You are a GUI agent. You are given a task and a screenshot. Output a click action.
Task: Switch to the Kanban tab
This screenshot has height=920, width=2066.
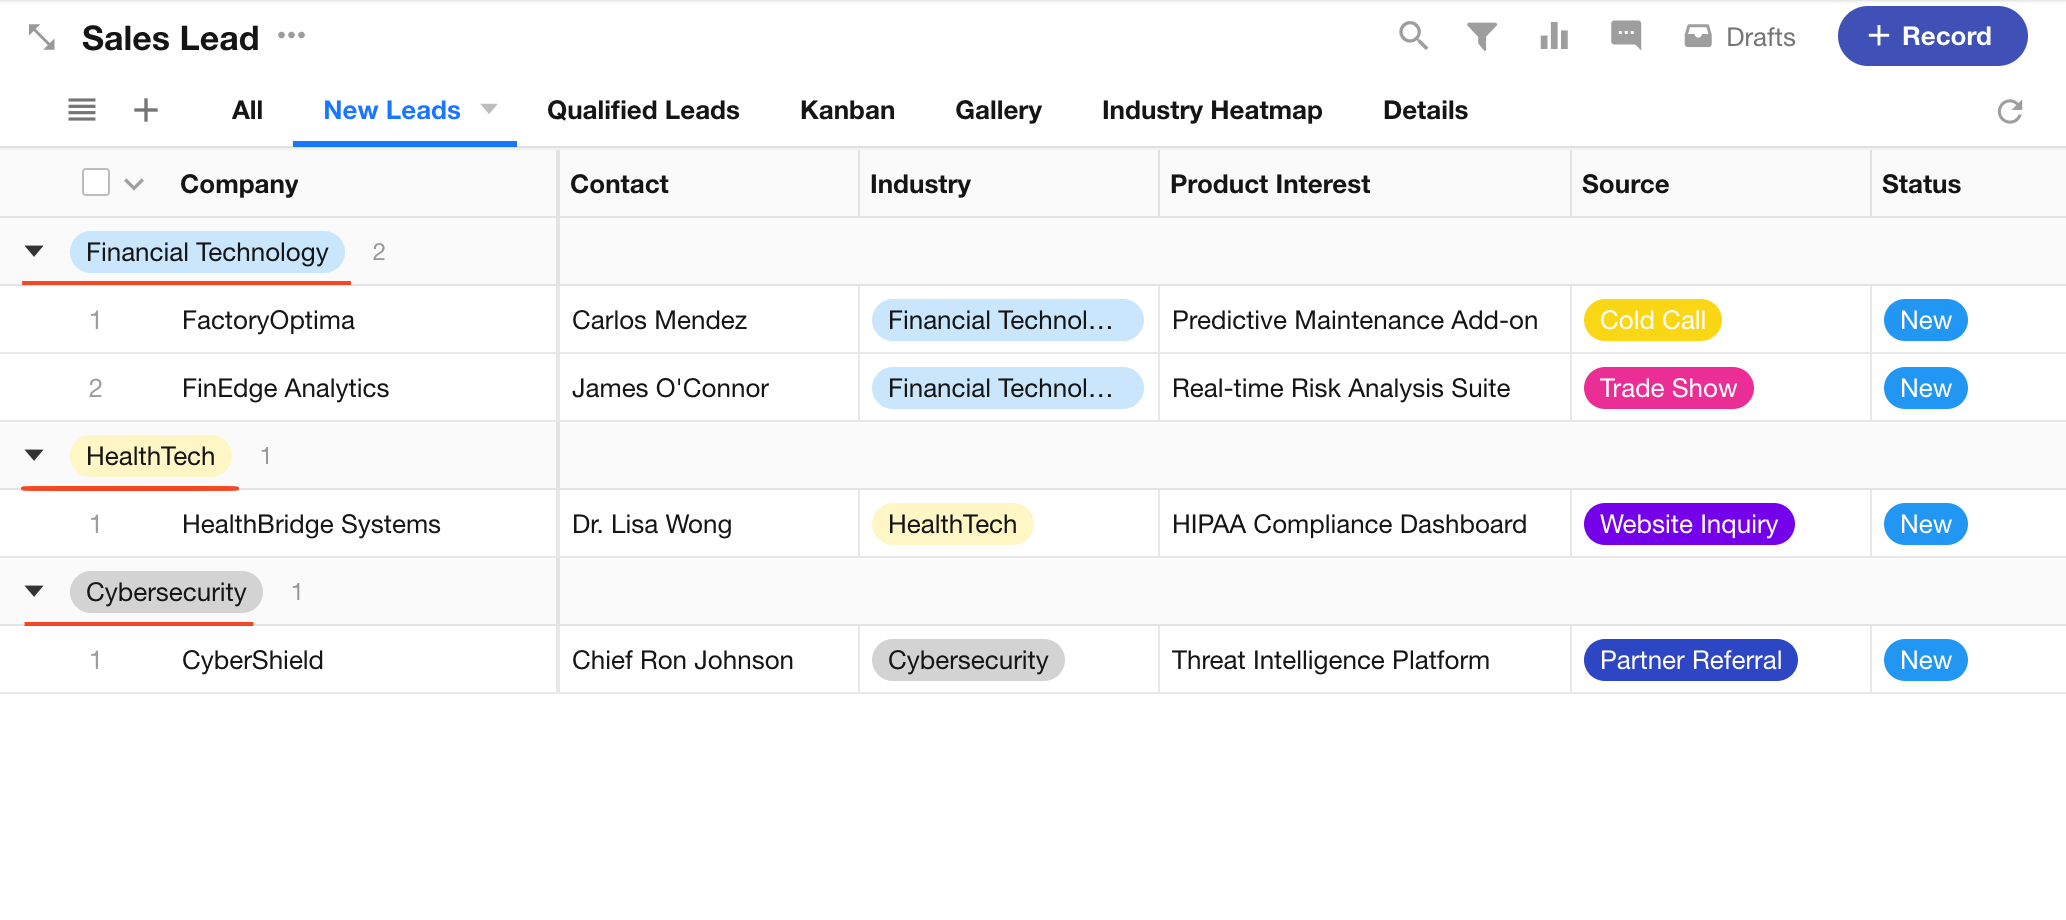pyautogui.click(x=847, y=110)
